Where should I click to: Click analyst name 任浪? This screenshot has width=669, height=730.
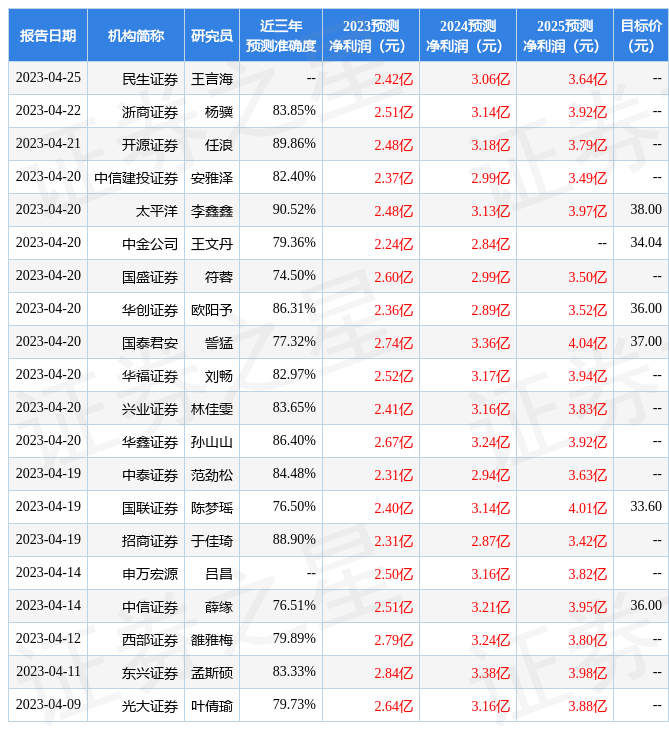click(x=219, y=145)
